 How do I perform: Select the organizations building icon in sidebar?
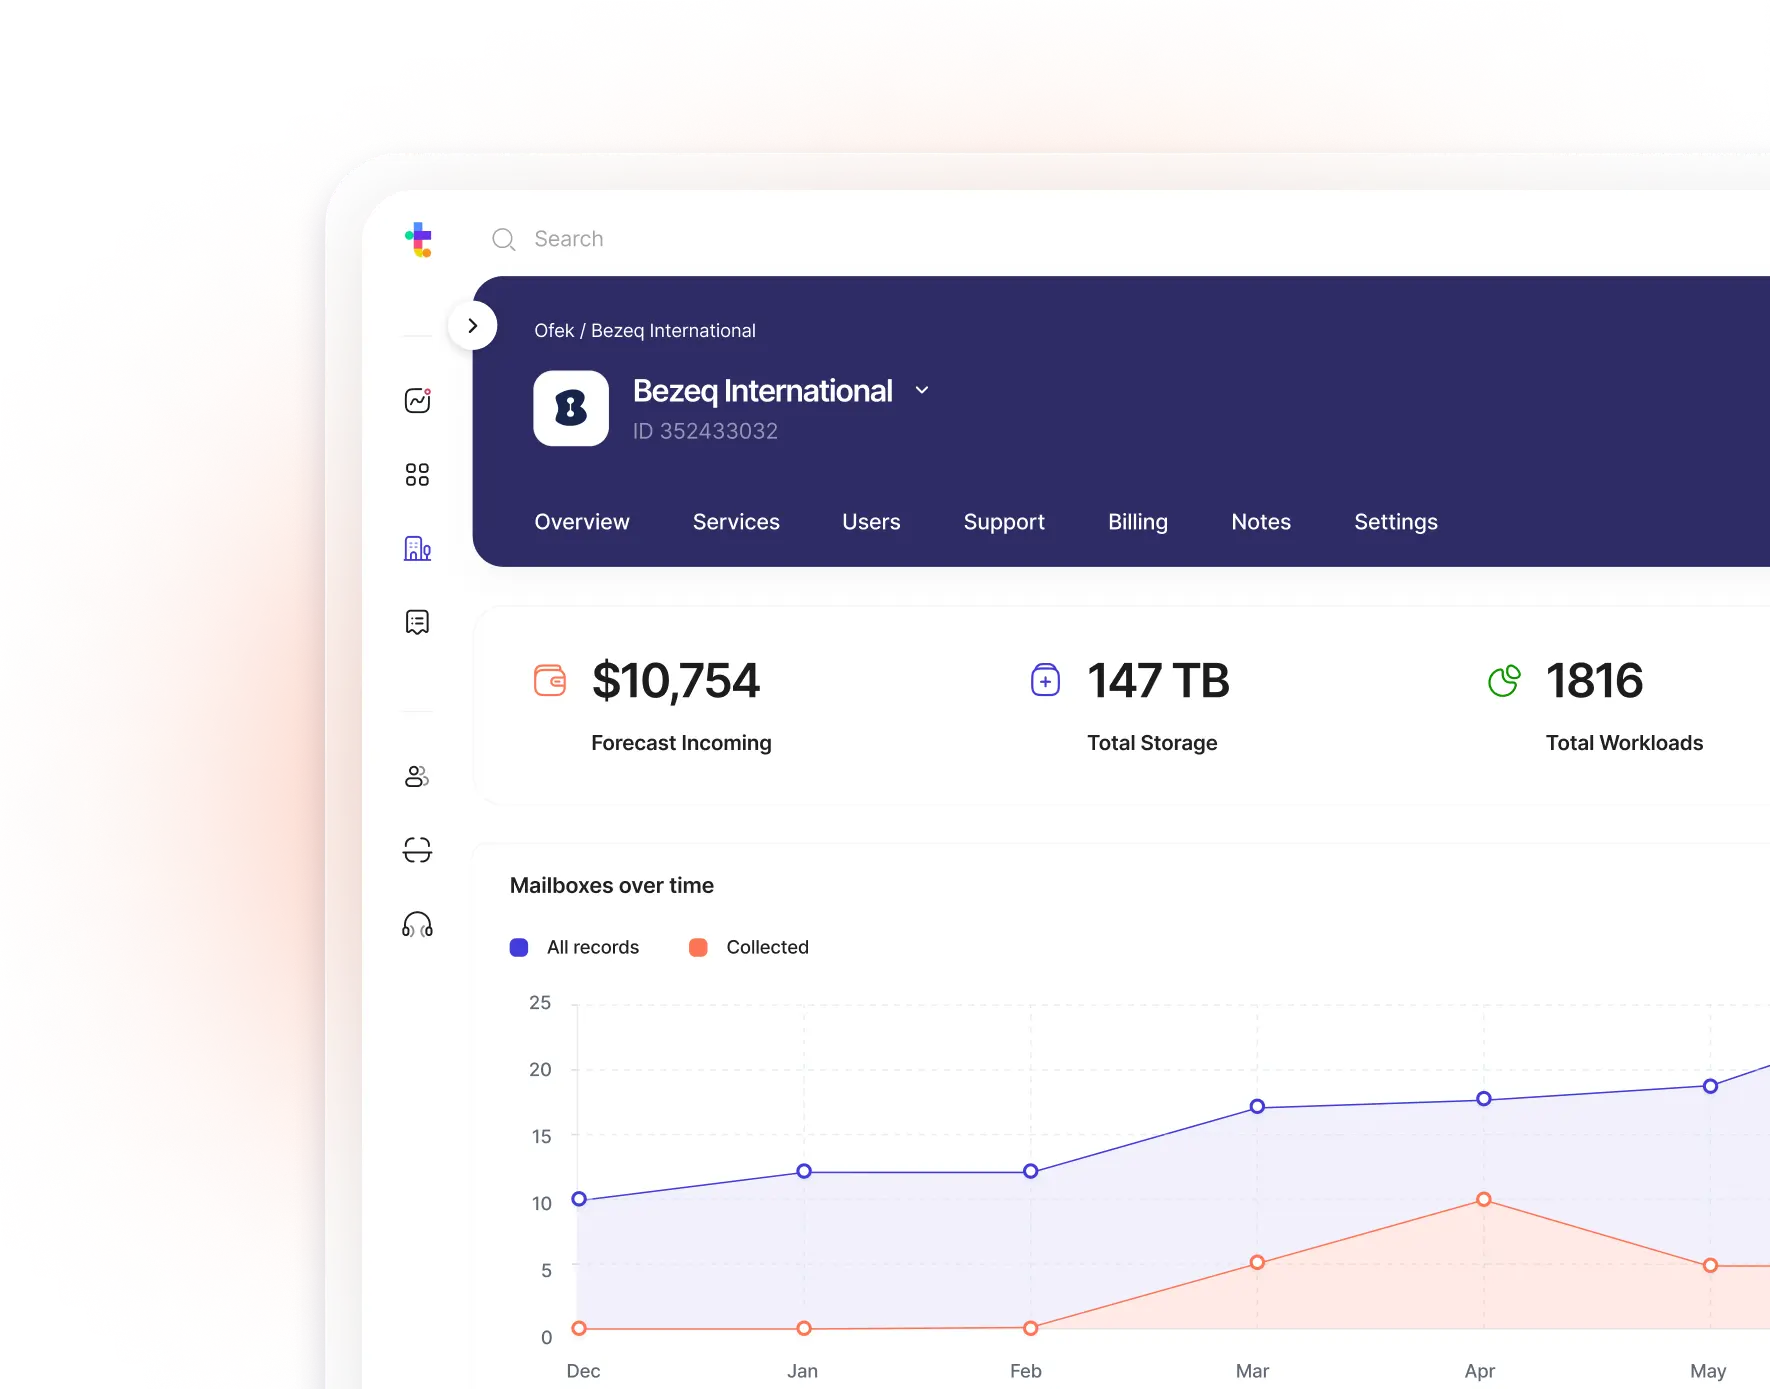pos(417,548)
